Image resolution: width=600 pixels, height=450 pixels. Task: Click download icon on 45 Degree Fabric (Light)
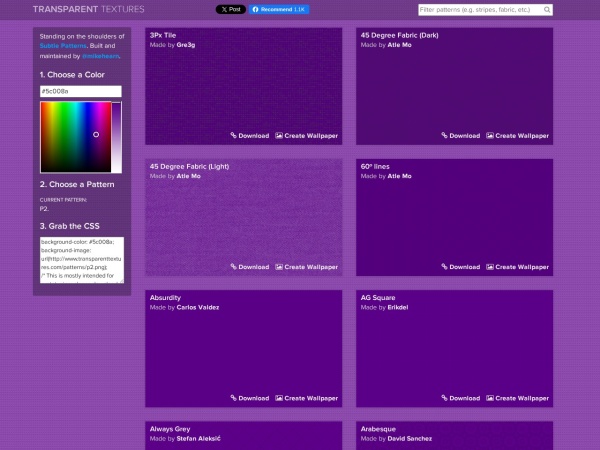[x=233, y=267]
